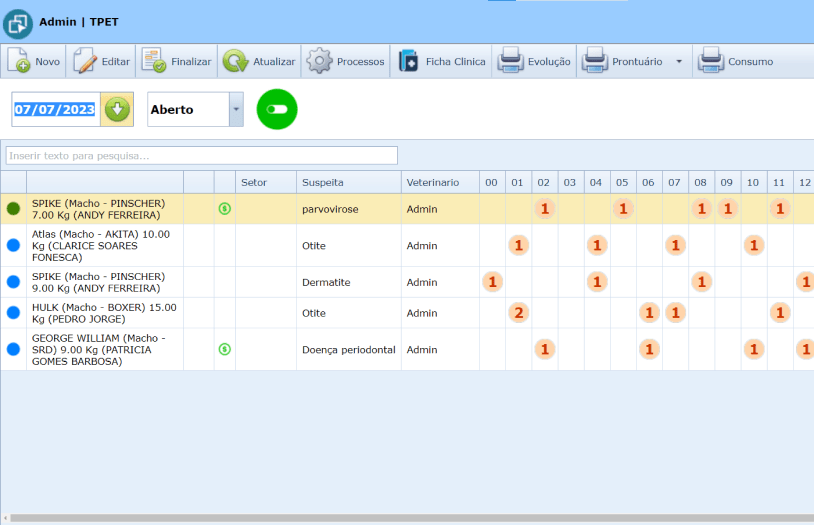Expand the Aberto status dropdown

point(236,109)
